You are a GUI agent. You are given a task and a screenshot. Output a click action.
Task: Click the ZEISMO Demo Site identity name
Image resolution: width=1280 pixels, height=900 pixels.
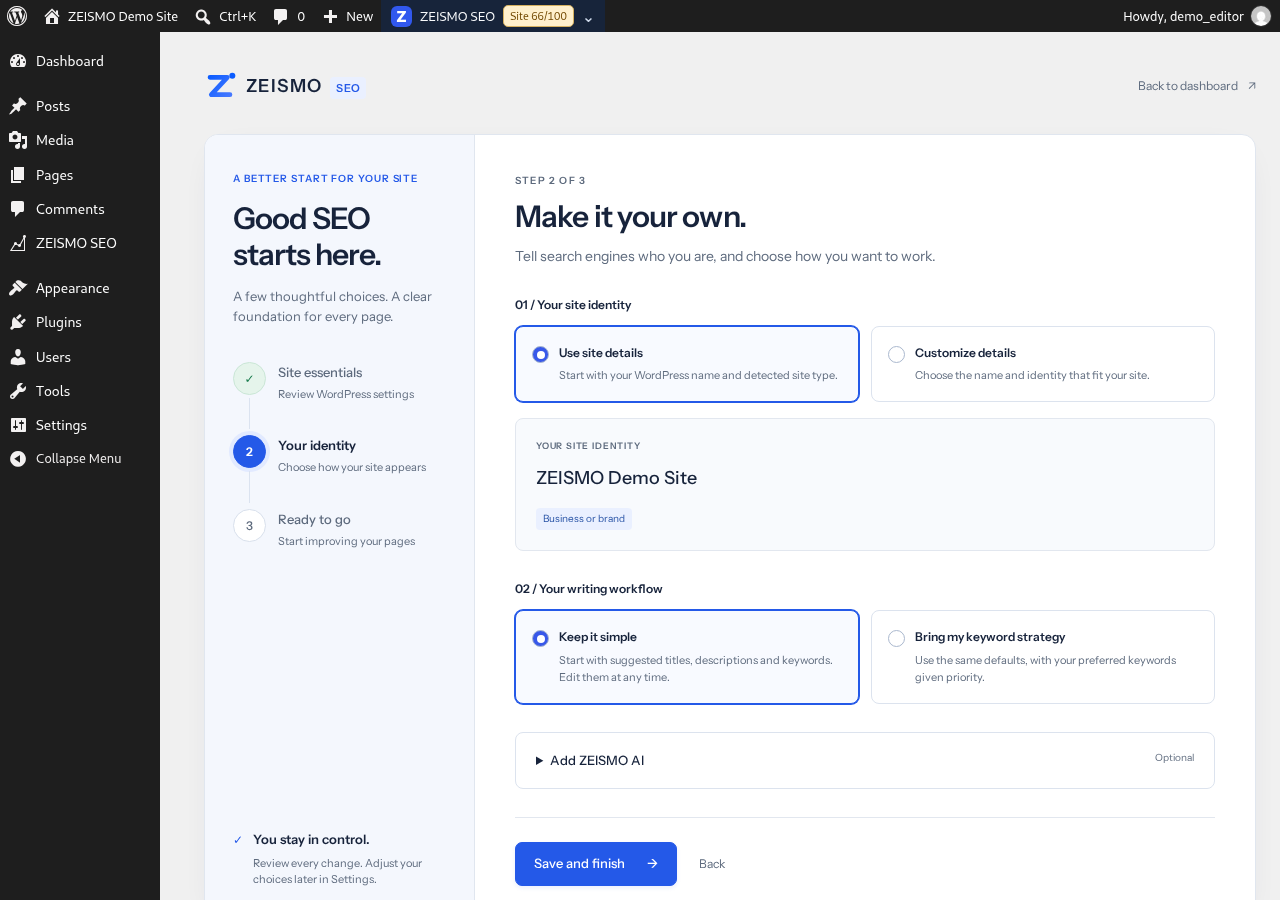pos(616,478)
